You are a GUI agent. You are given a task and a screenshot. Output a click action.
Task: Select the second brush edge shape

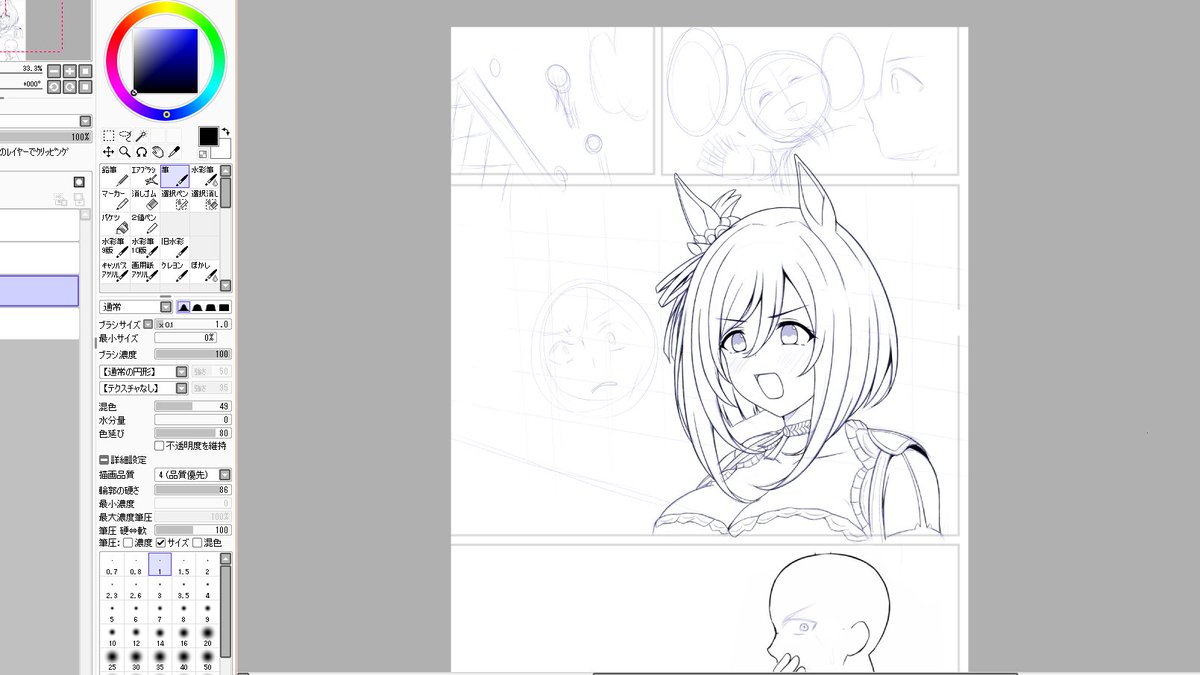tap(198, 307)
